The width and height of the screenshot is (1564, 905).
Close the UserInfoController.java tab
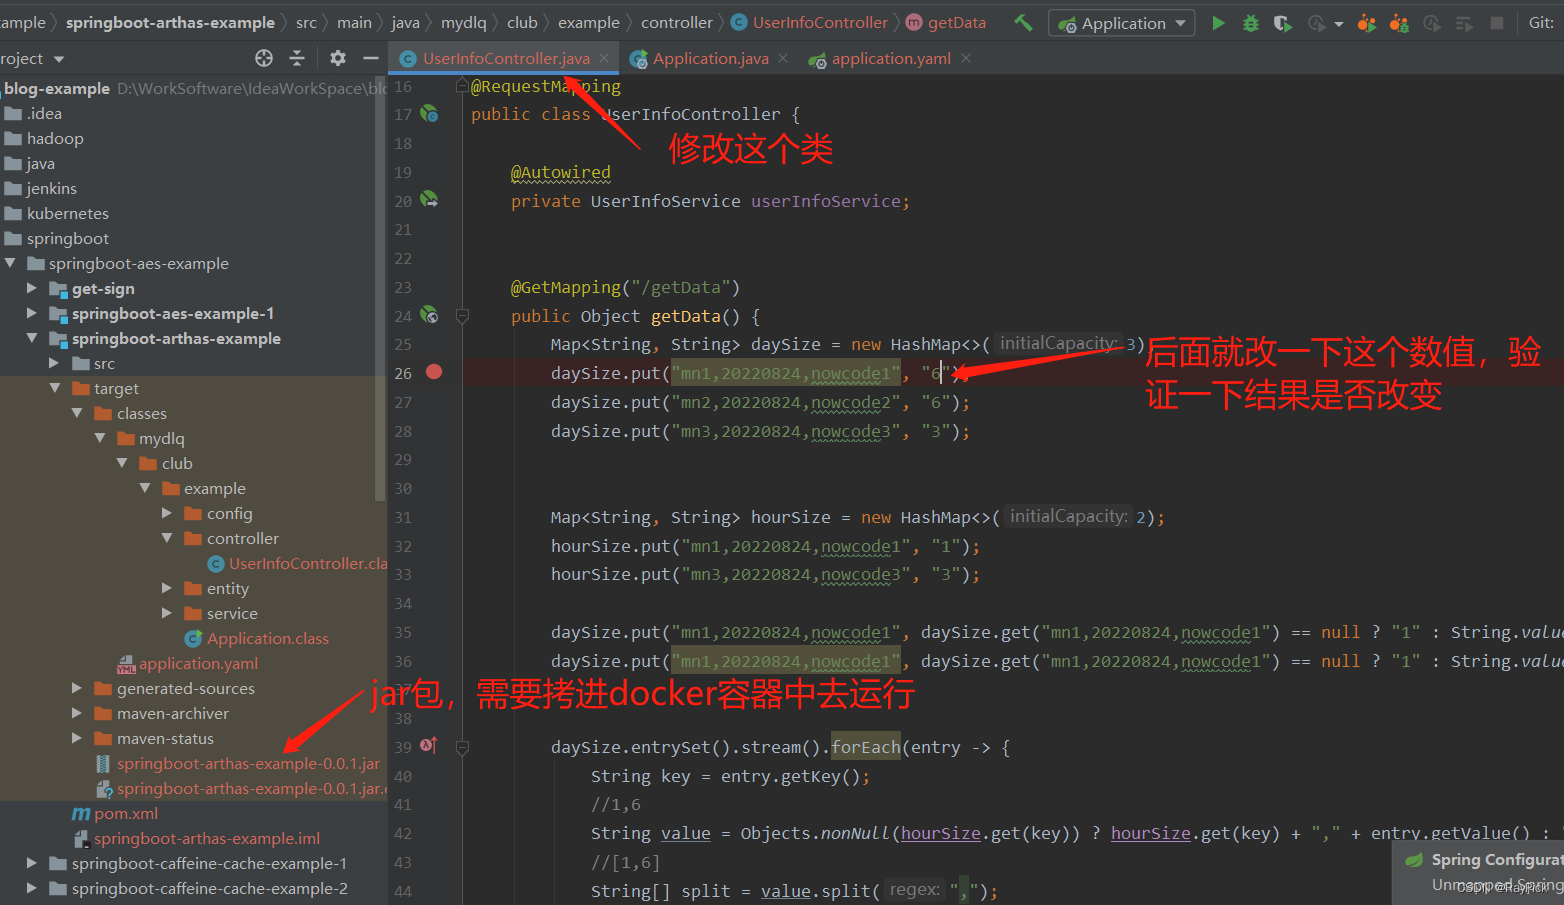[x=604, y=58]
